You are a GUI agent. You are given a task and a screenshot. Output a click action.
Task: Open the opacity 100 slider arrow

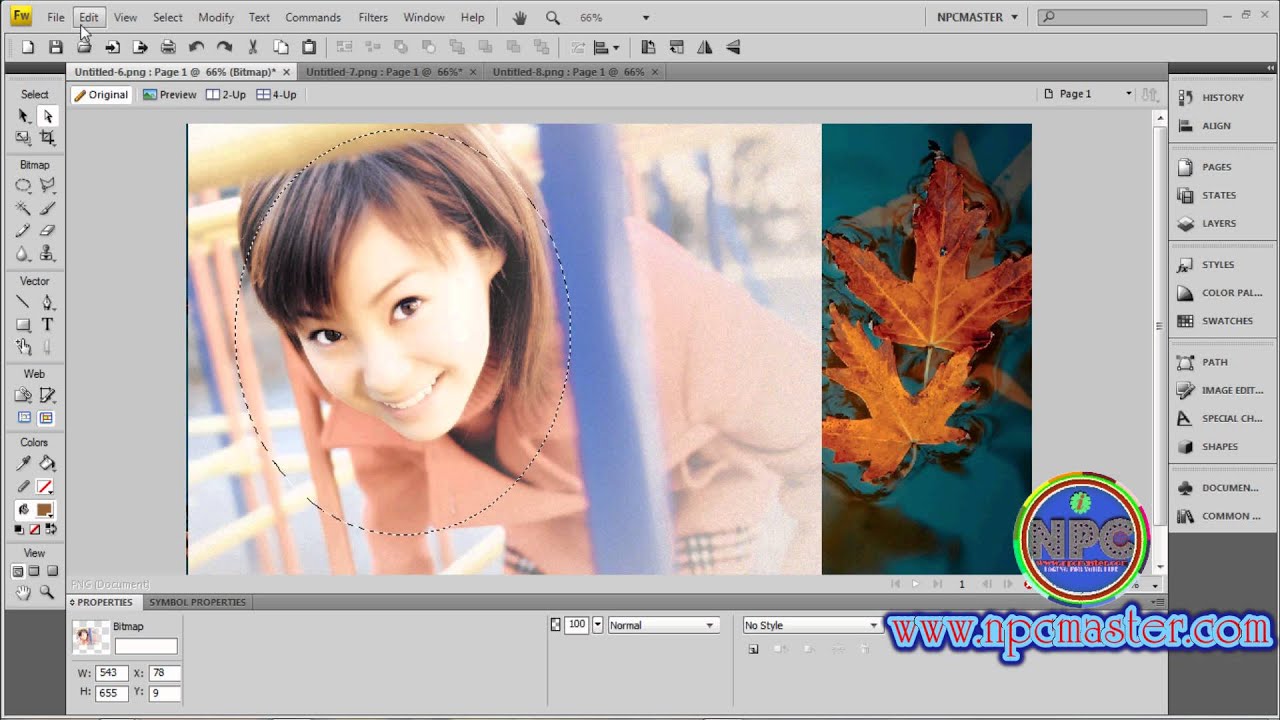pos(598,625)
